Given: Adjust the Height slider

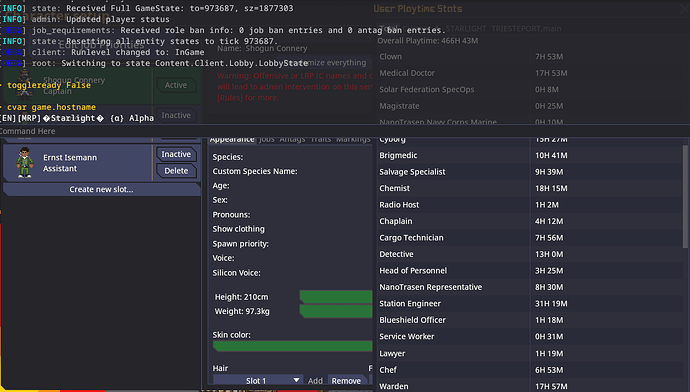Looking at the screenshot, I should 336,297.
